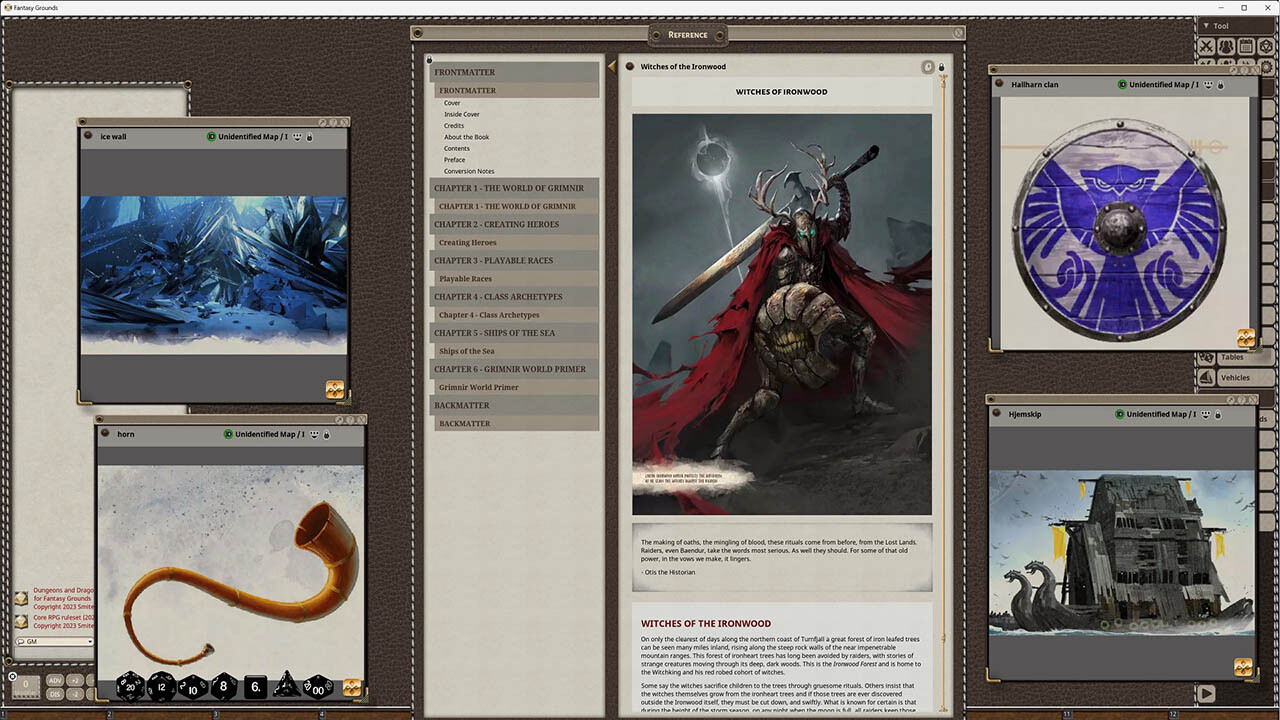1280x720 pixels.
Task: Open the GM chat mode dropdown
Action: [x=55, y=641]
